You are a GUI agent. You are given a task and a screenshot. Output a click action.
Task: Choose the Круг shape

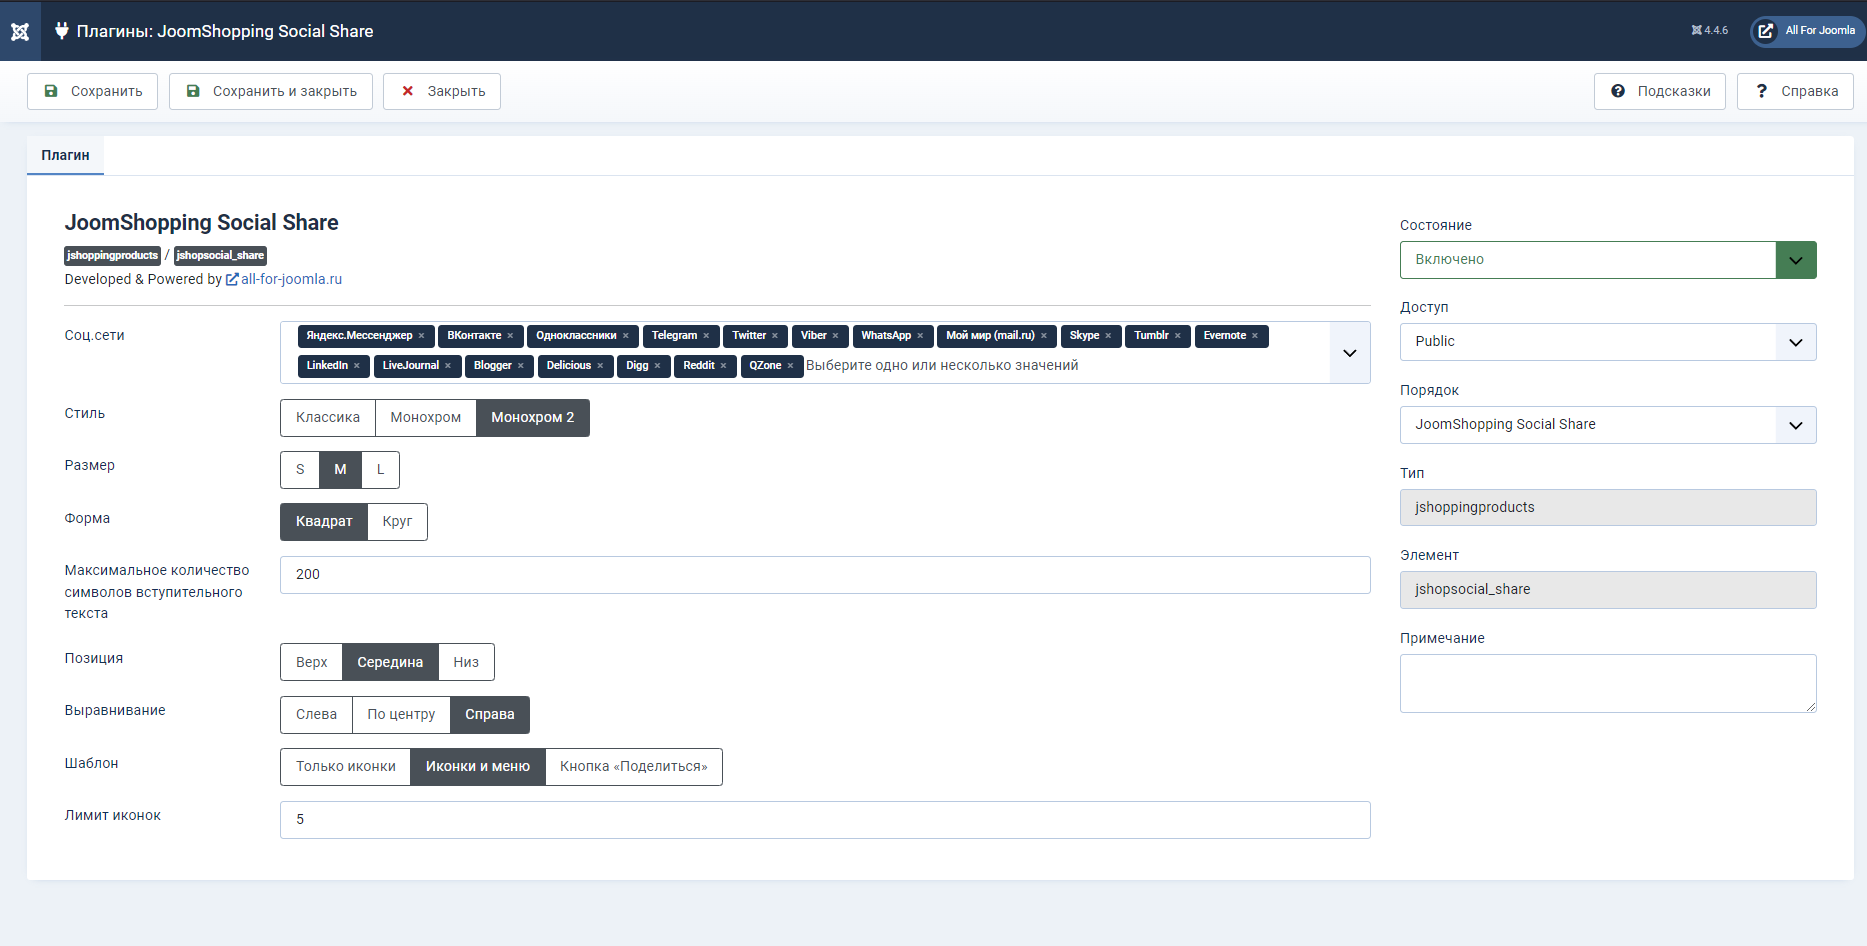pyautogui.click(x=397, y=522)
